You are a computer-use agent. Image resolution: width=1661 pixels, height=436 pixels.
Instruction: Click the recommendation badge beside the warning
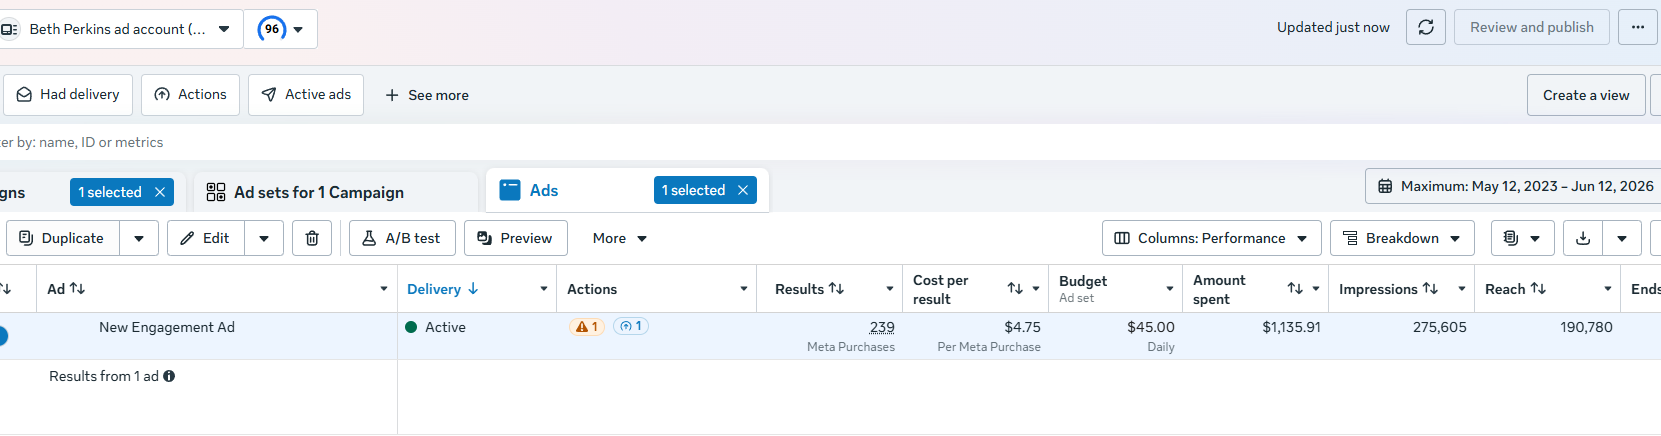pos(631,326)
